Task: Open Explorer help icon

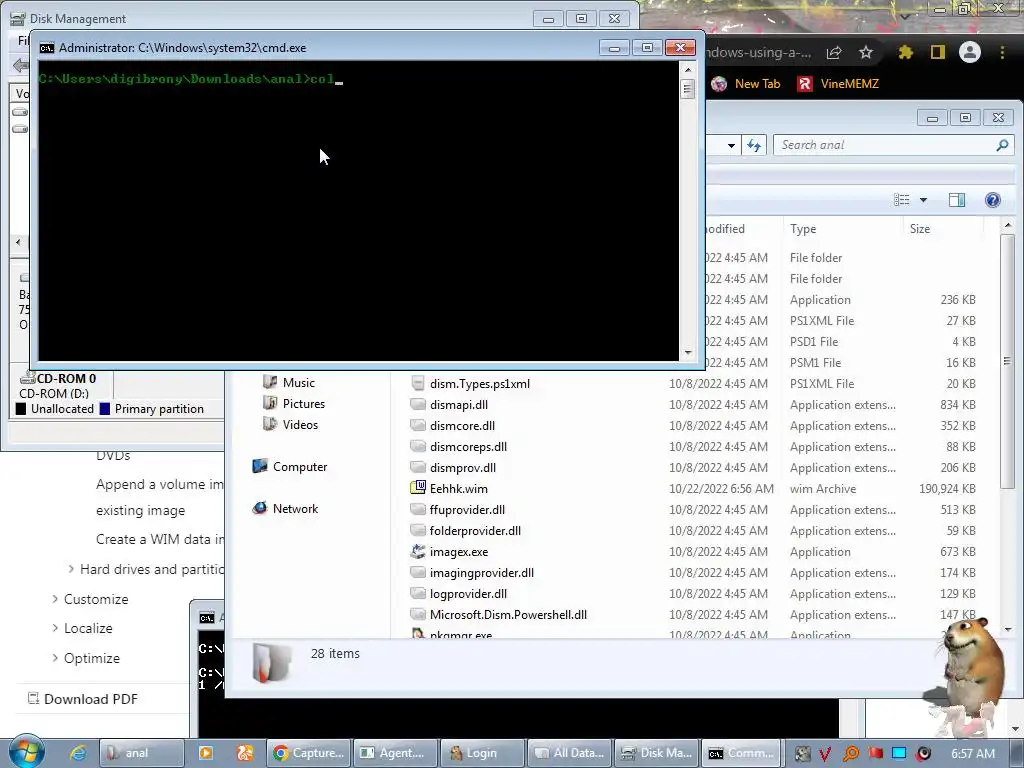Action: [x=993, y=200]
